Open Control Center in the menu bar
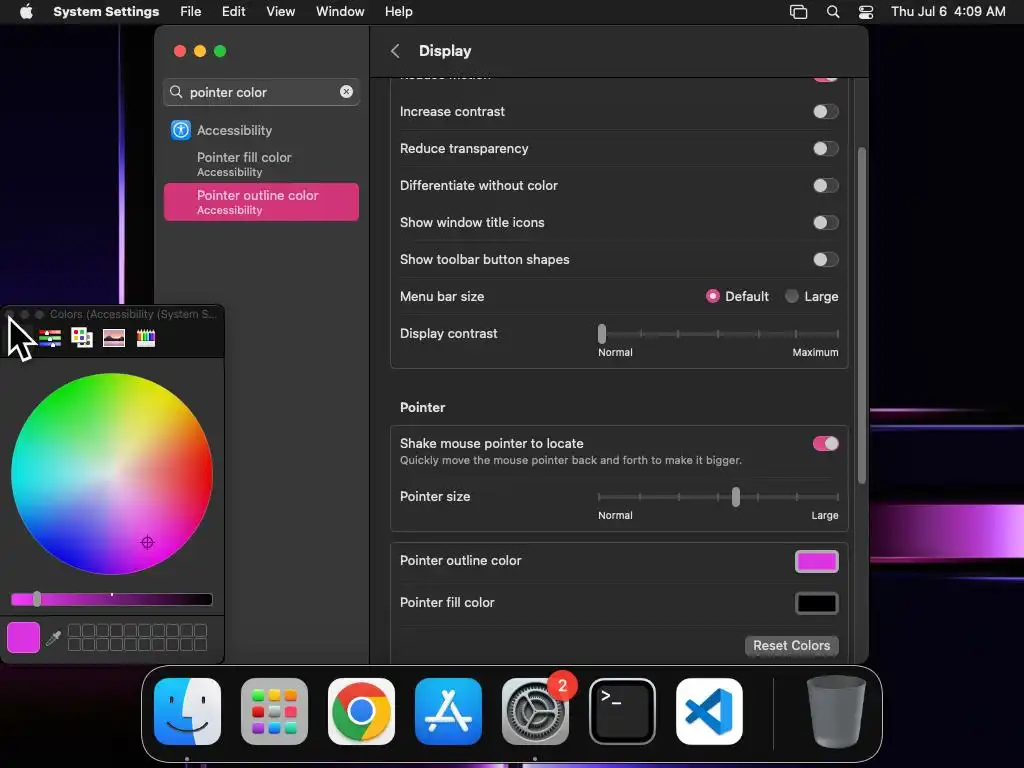 tap(866, 12)
